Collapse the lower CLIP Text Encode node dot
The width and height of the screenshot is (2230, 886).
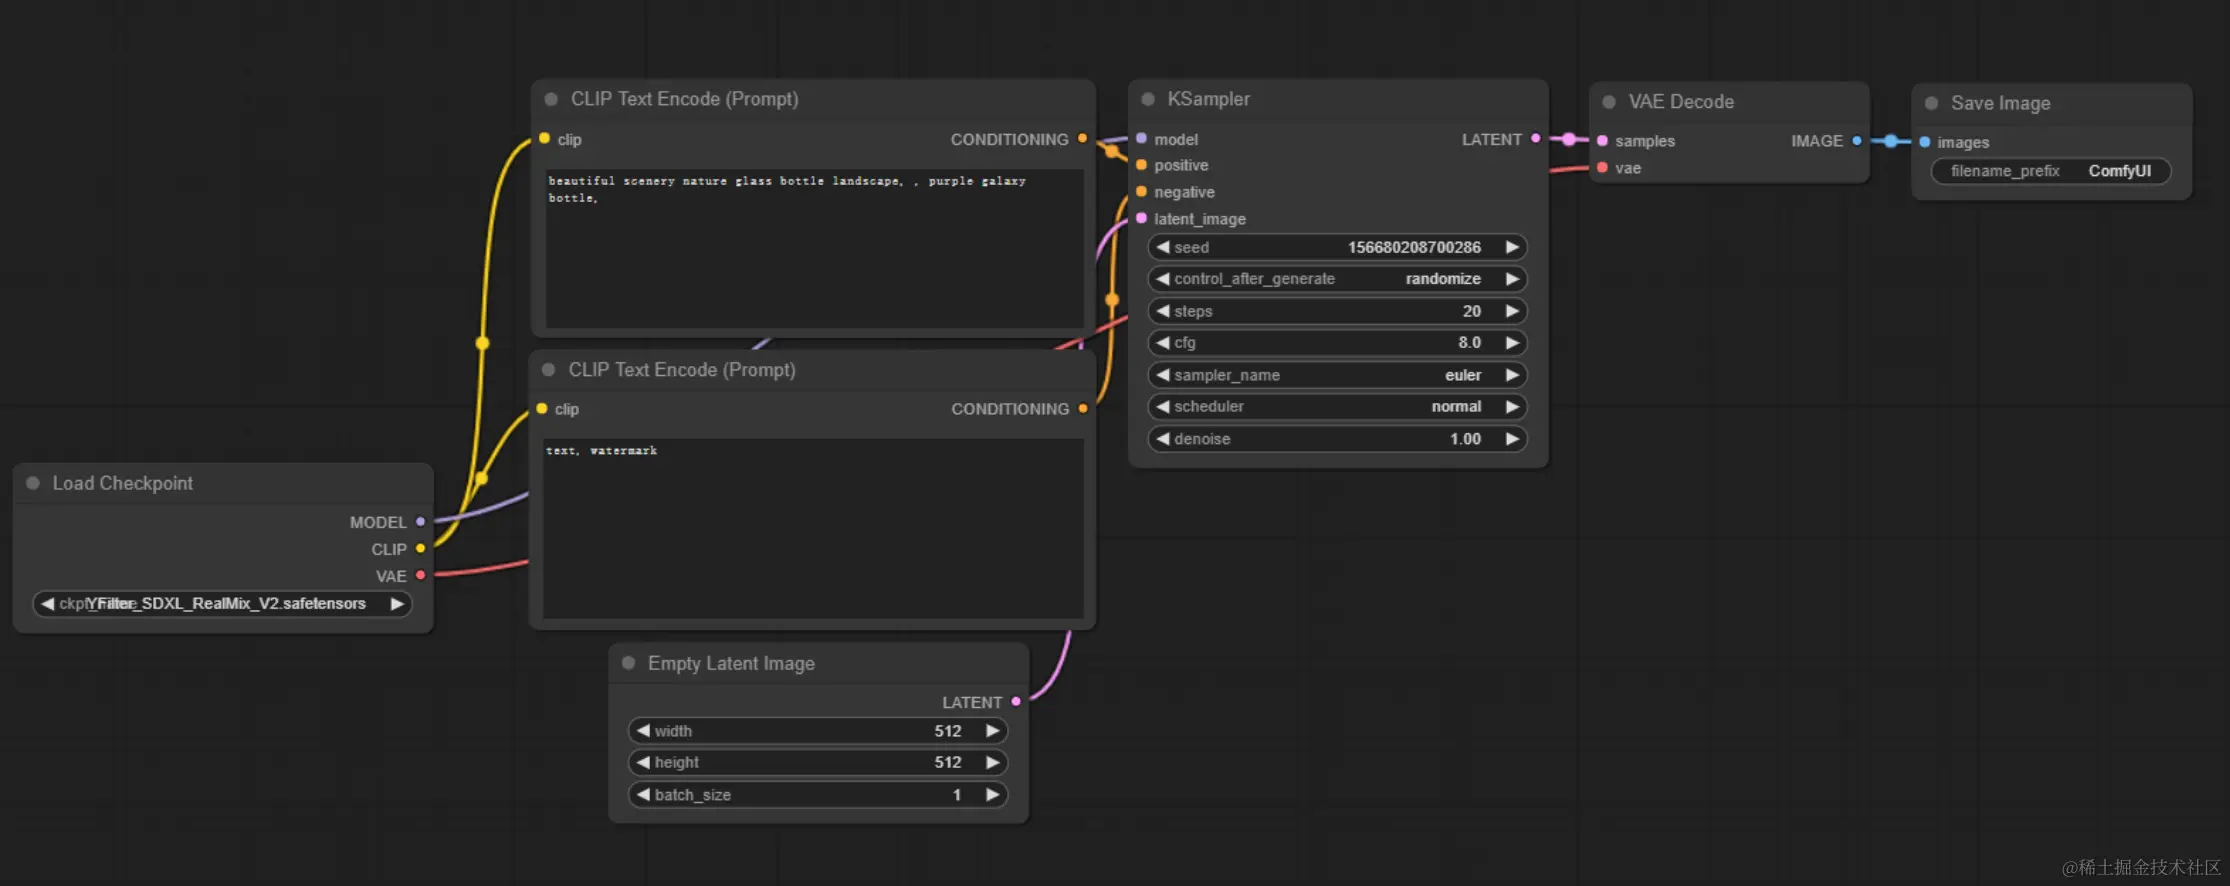pos(549,370)
